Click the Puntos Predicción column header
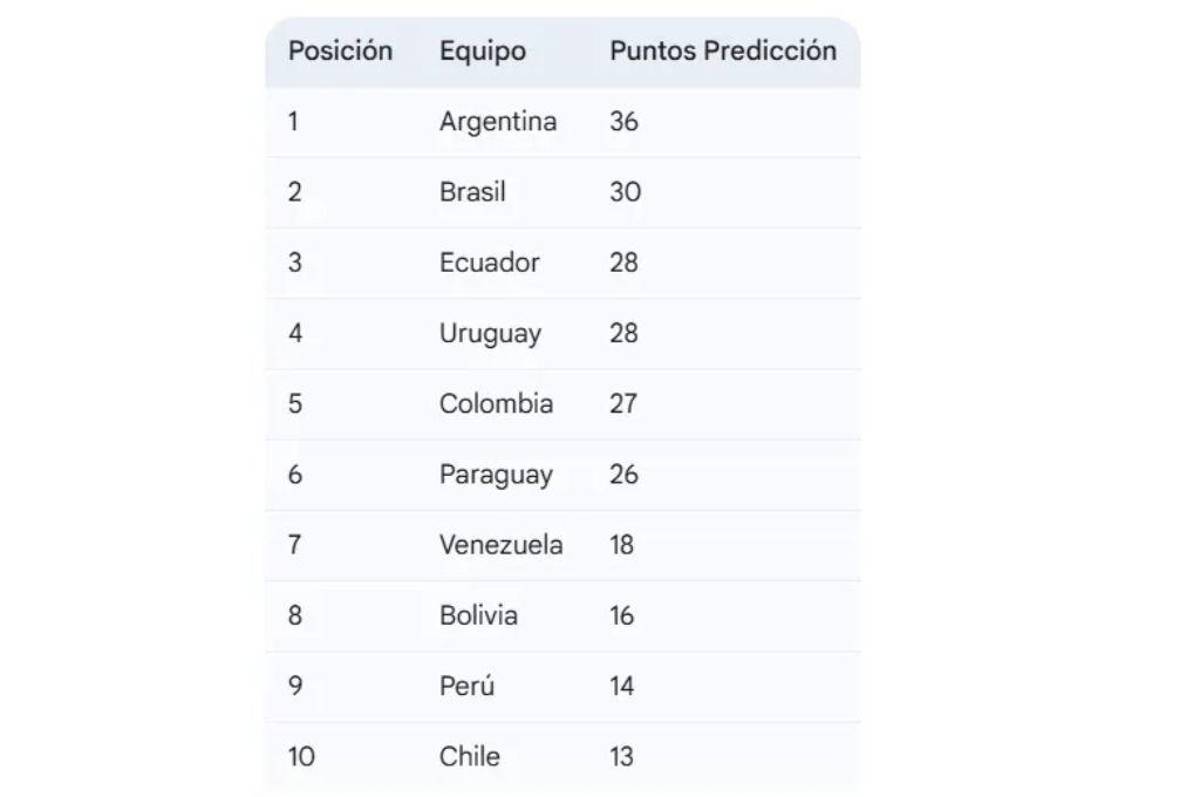Viewport: 1200px width, 797px height. click(x=723, y=51)
